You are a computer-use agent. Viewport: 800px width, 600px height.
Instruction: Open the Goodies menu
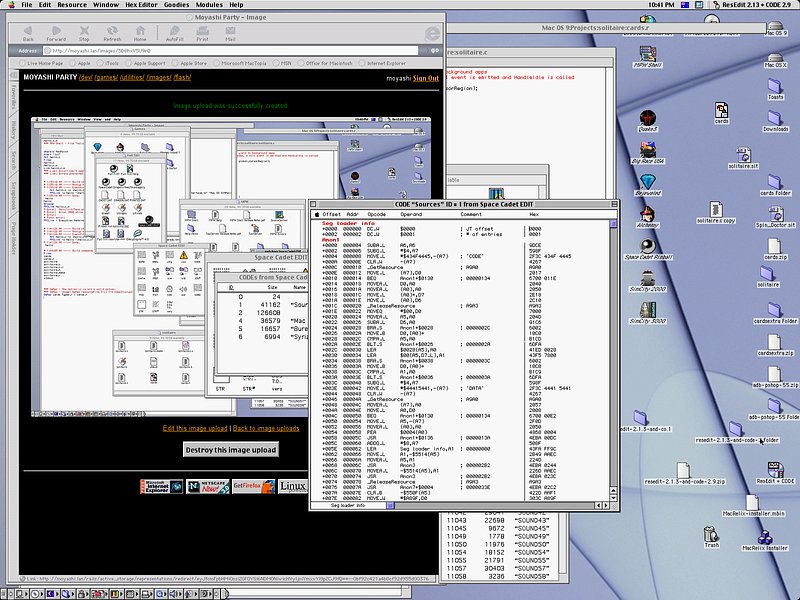(176, 5)
